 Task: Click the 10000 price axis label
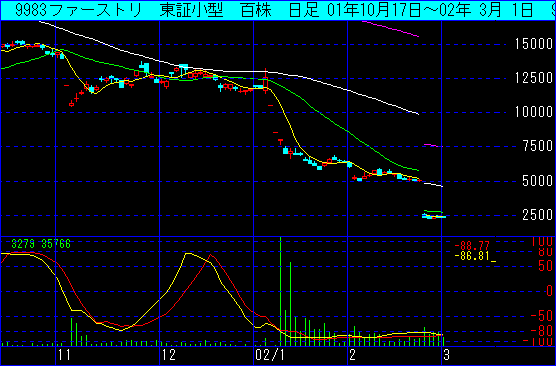coord(534,112)
